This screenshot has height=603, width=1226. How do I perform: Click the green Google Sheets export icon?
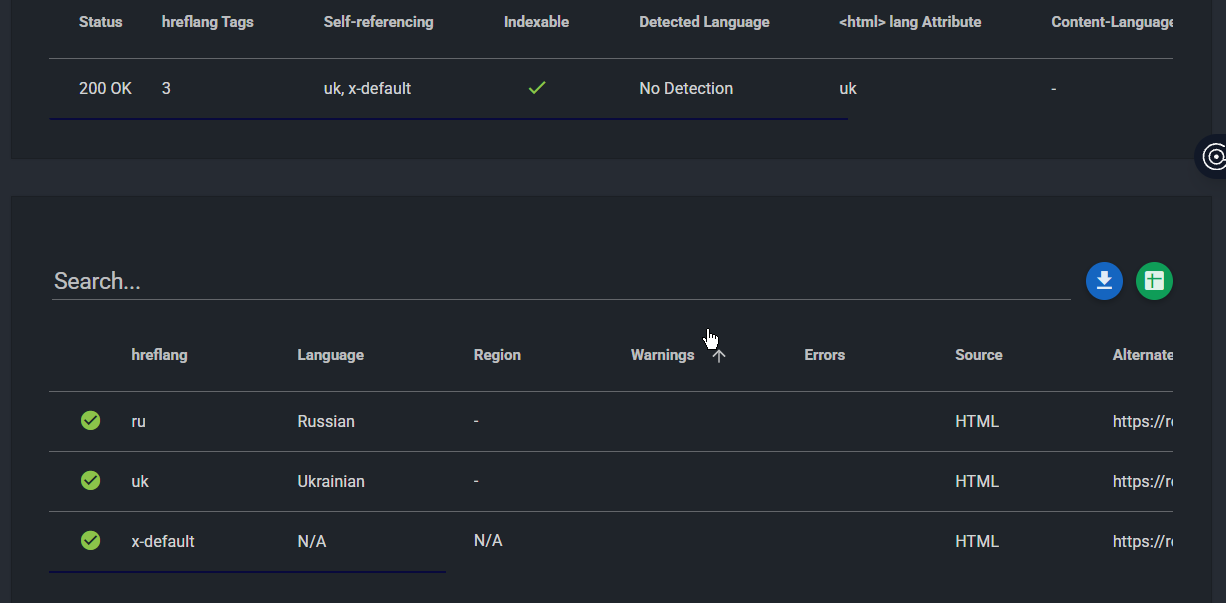tap(1154, 281)
